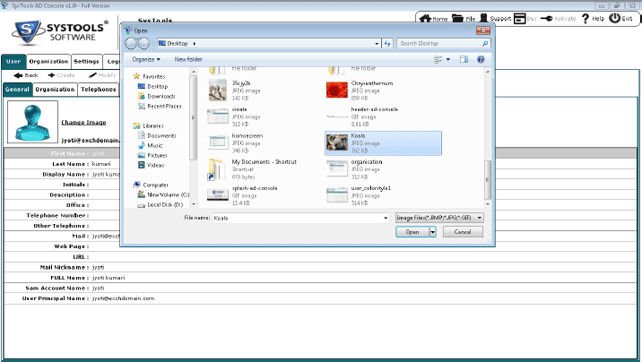The width and height of the screenshot is (642, 362).
Task: Toggle the preview pane icon
Action: [x=464, y=60]
